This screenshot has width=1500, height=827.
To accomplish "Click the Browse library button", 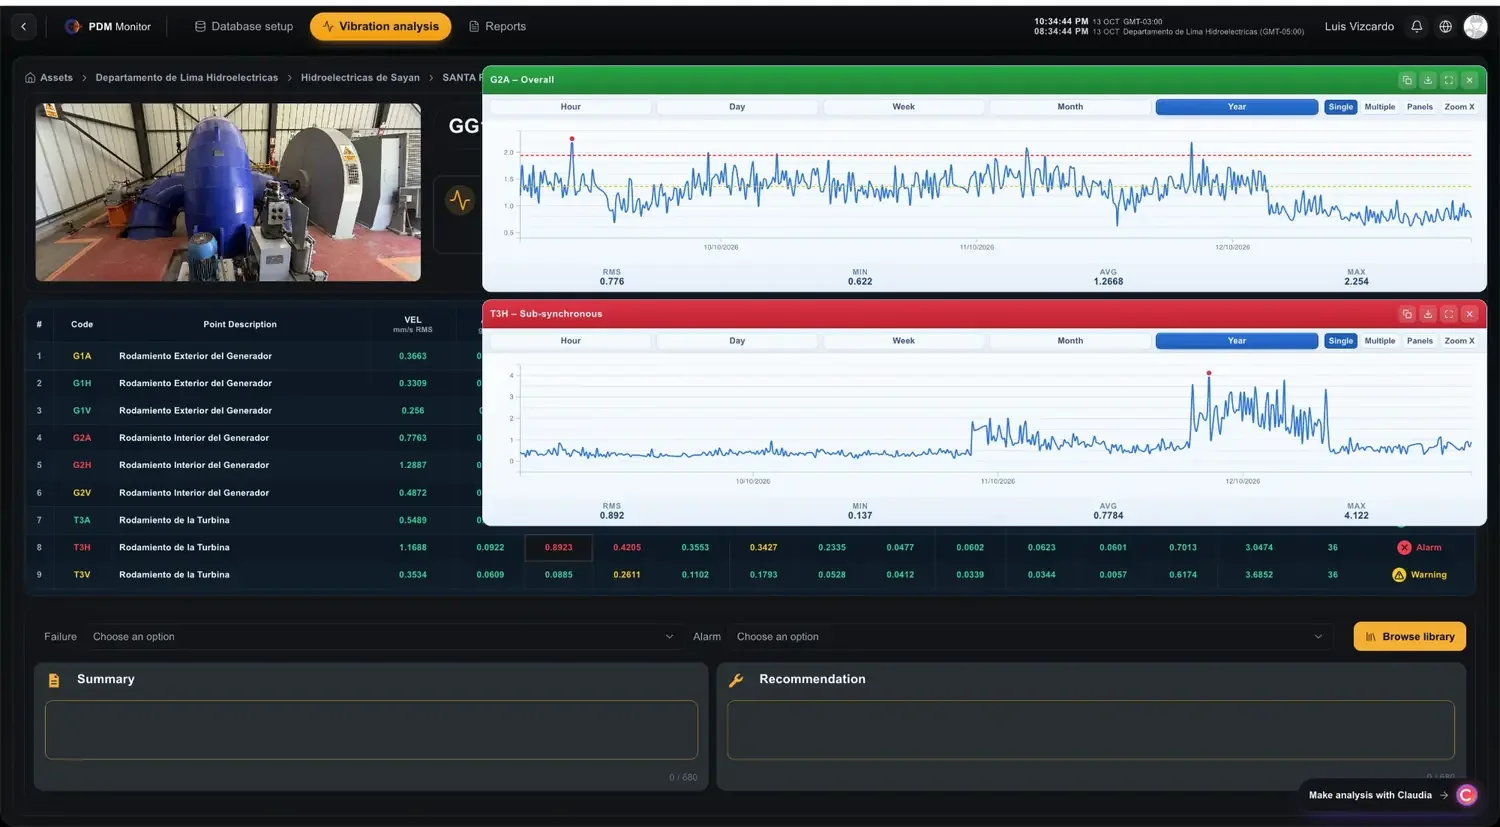I will tap(1410, 637).
